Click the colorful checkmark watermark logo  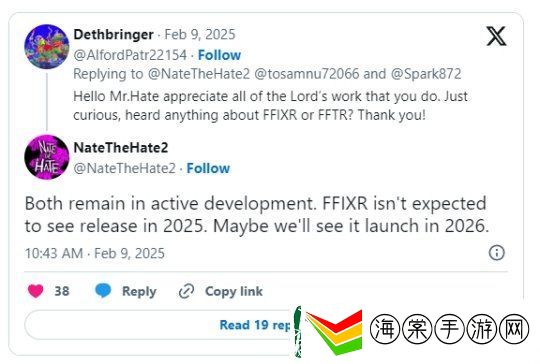point(333,332)
